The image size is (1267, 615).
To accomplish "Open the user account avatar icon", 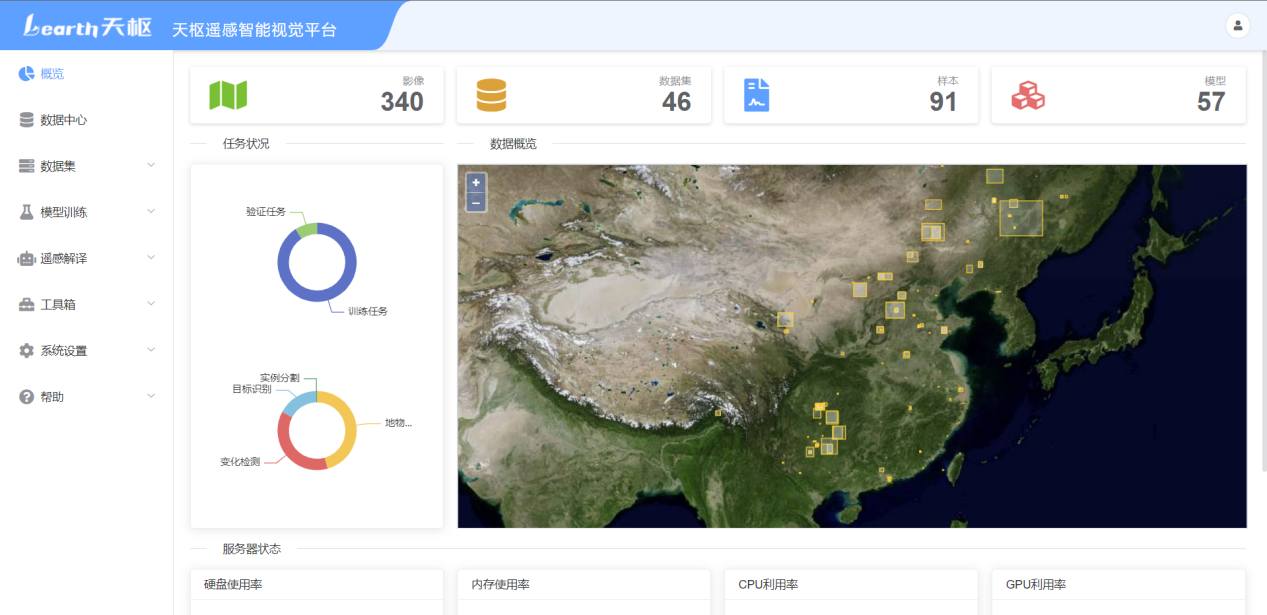I will point(1237,25).
